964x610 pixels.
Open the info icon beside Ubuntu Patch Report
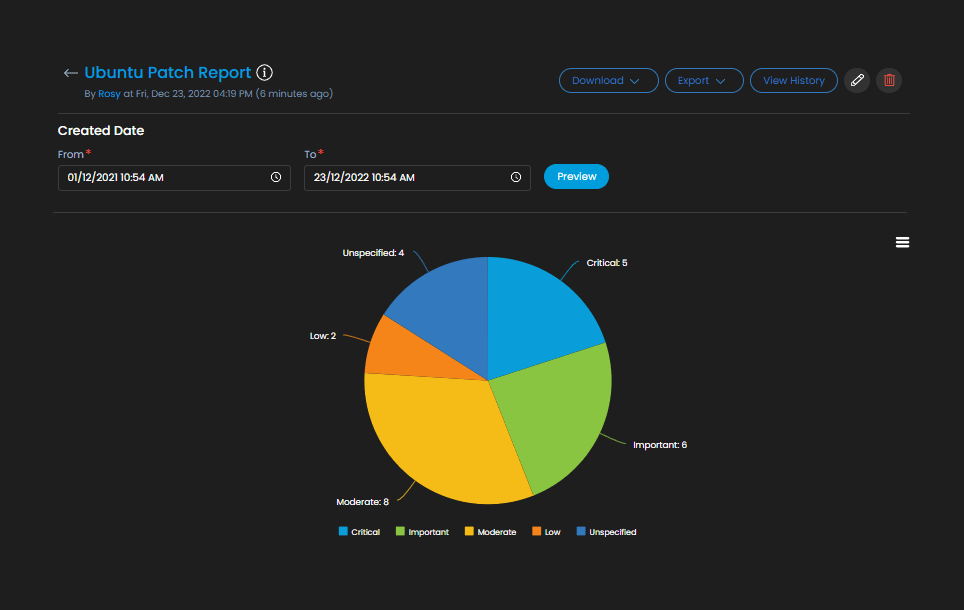pos(264,73)
